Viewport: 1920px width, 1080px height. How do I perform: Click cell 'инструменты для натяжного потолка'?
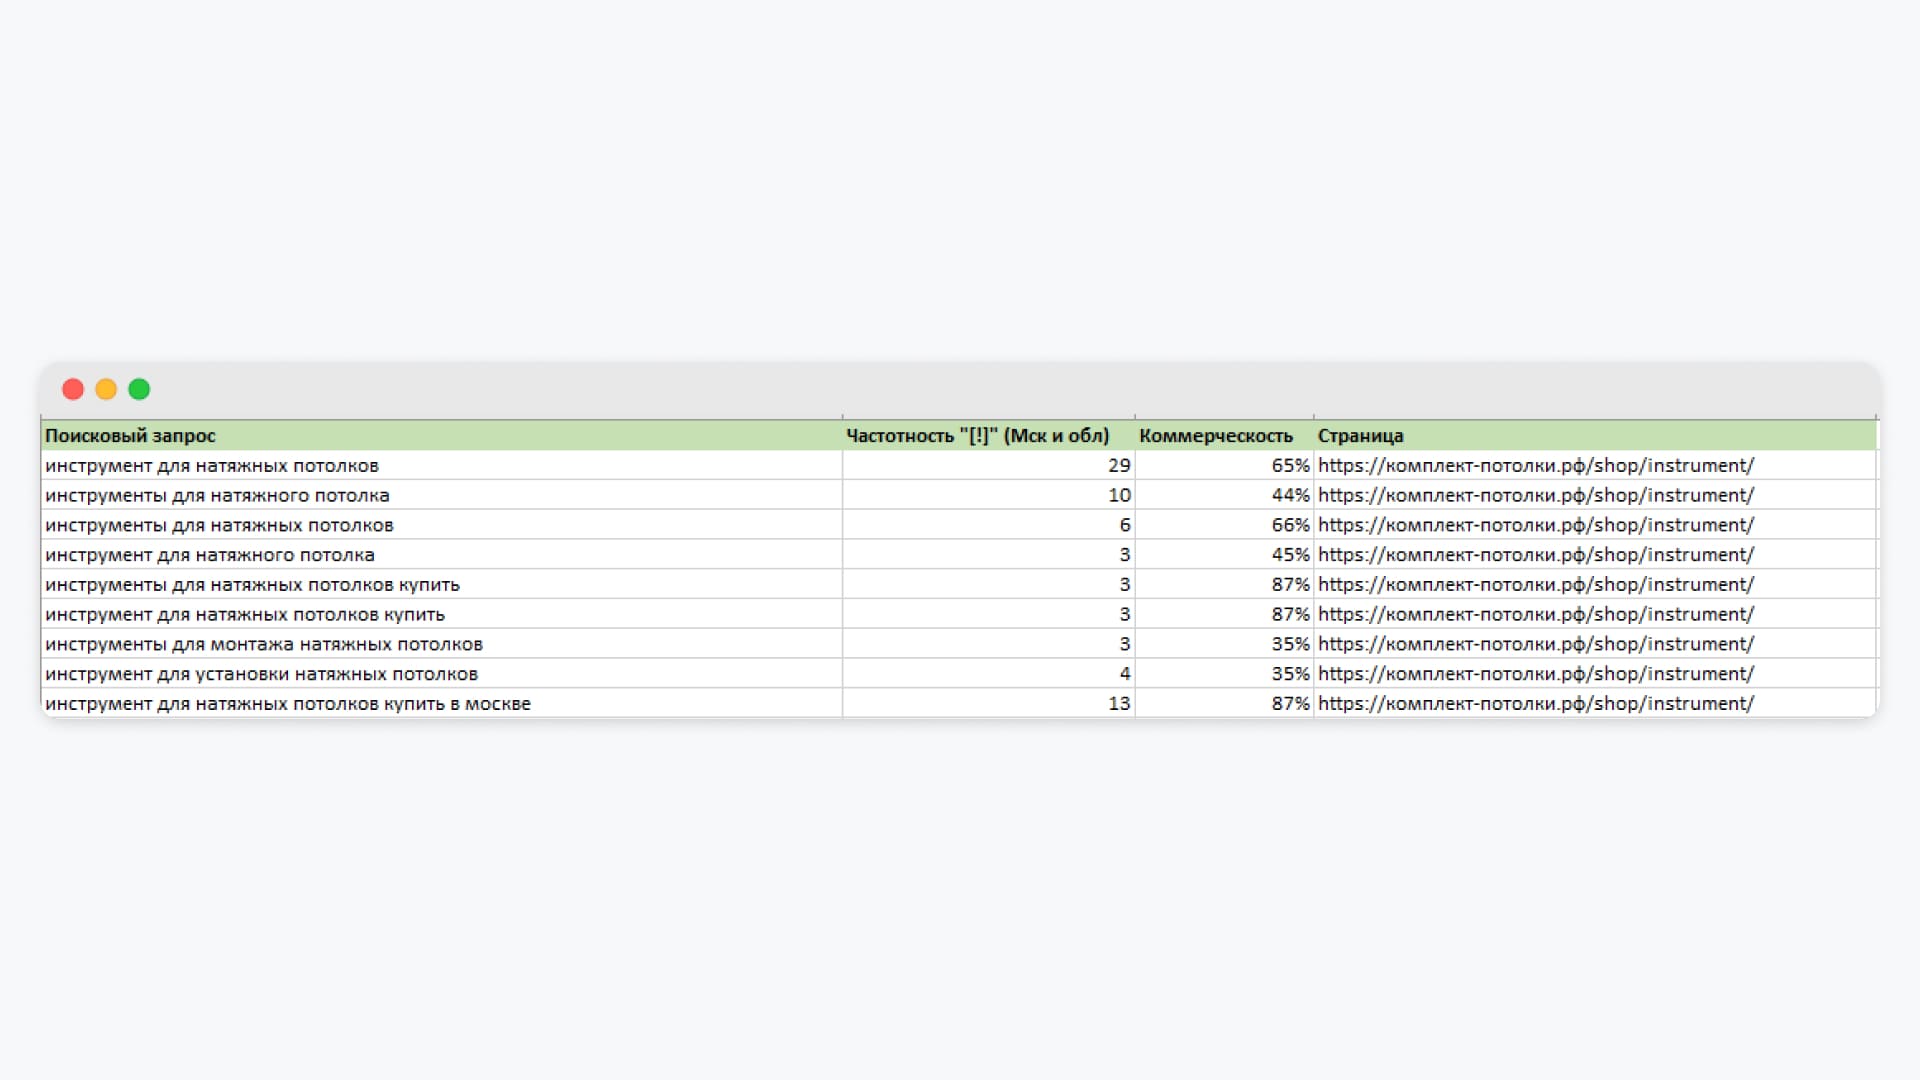tap(442, 495)
